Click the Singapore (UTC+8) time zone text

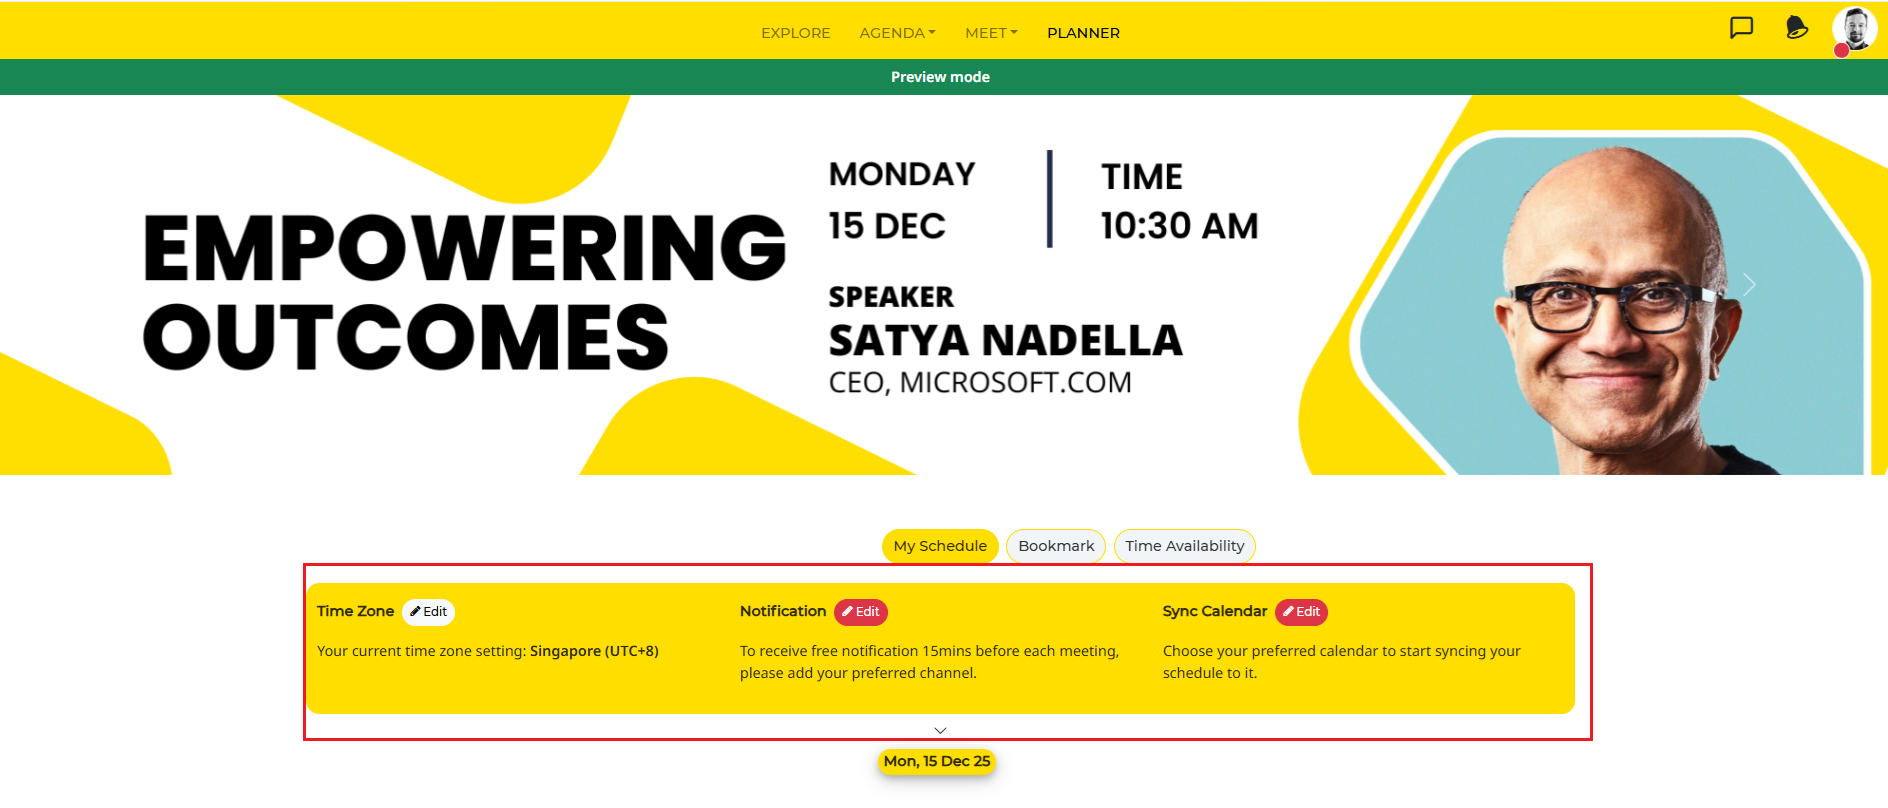594,651
